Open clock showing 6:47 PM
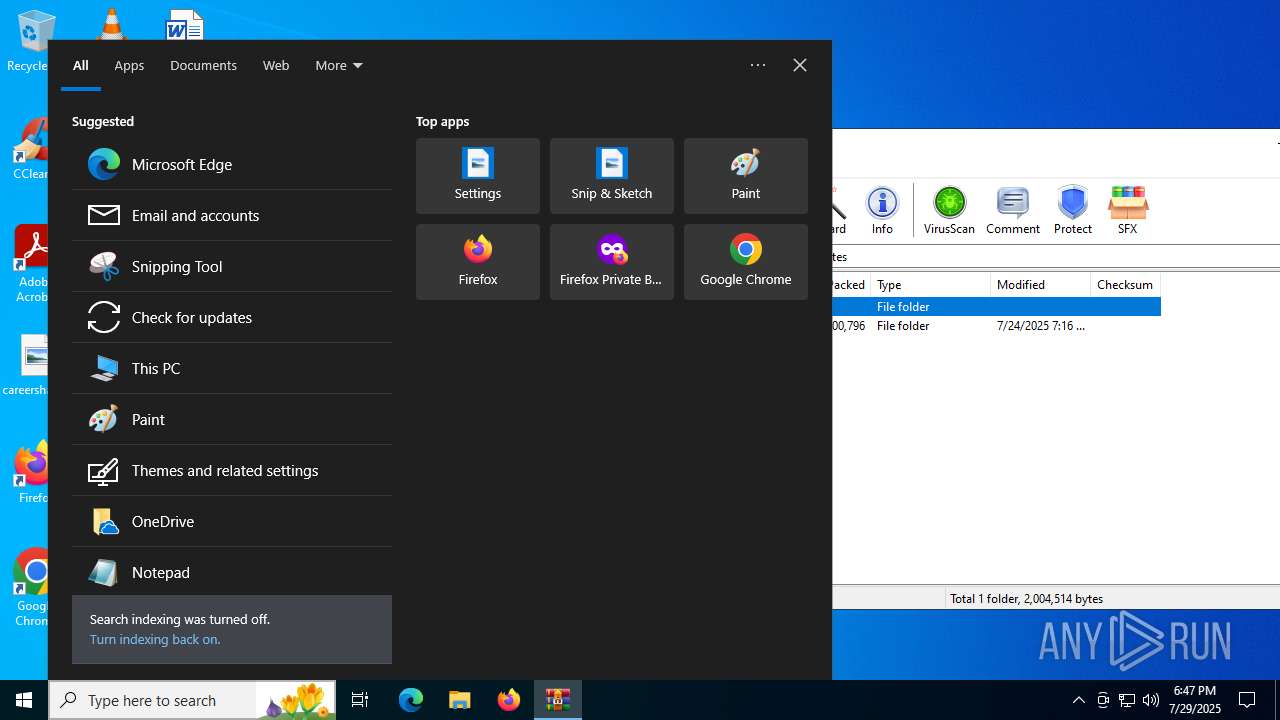Screen dimensions: 1280x720 click(1195, 700)
